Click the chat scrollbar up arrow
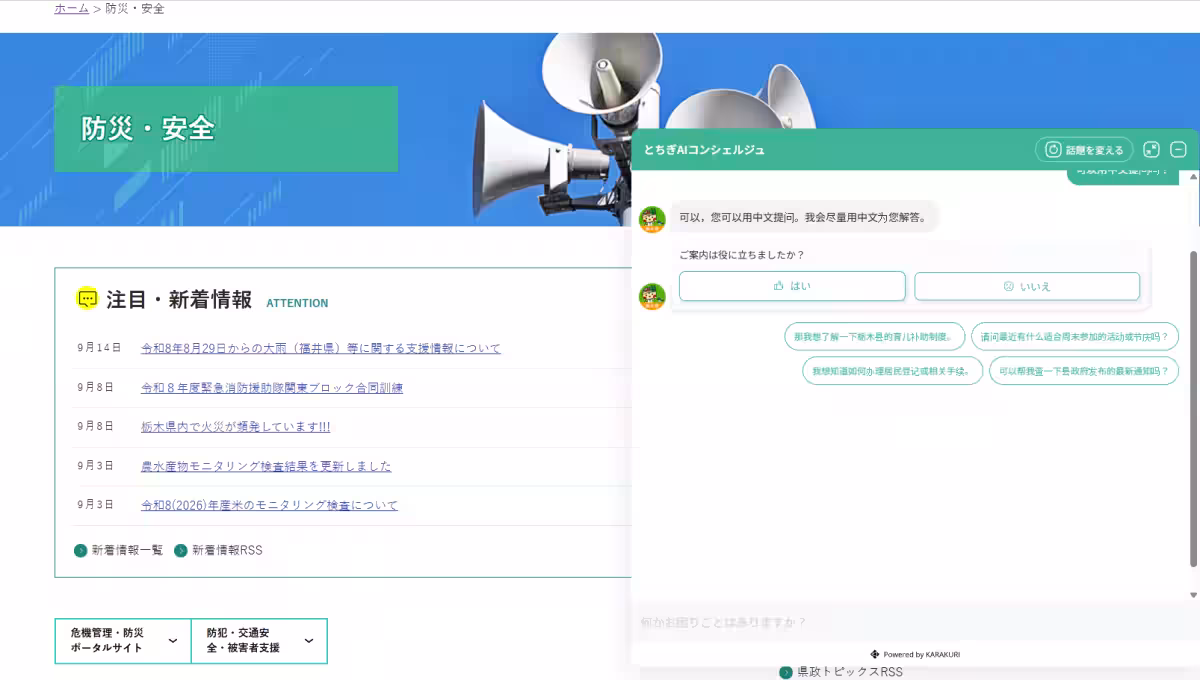 1192,177
